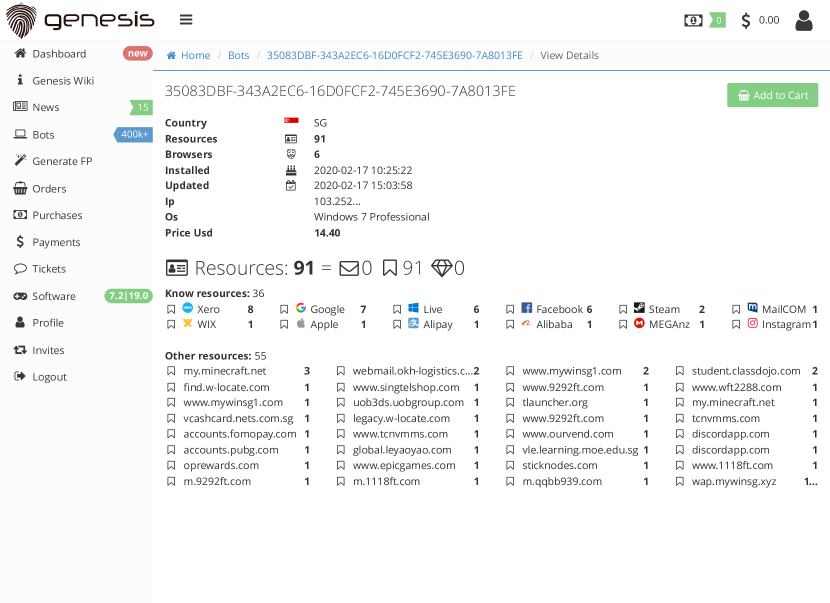Click the 15 News badge
Screen dimensions: 830x603
[141, 107]
